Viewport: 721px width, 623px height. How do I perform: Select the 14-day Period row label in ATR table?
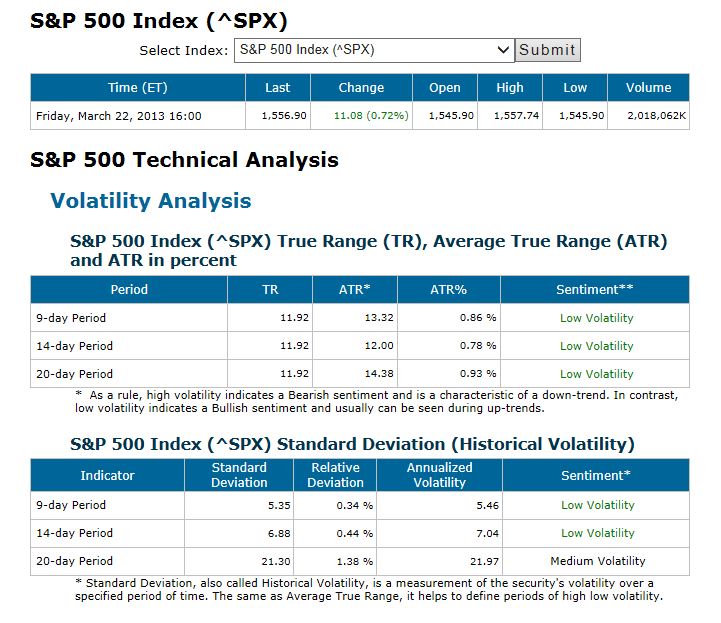pyautogui.click(x=74, y=346)
